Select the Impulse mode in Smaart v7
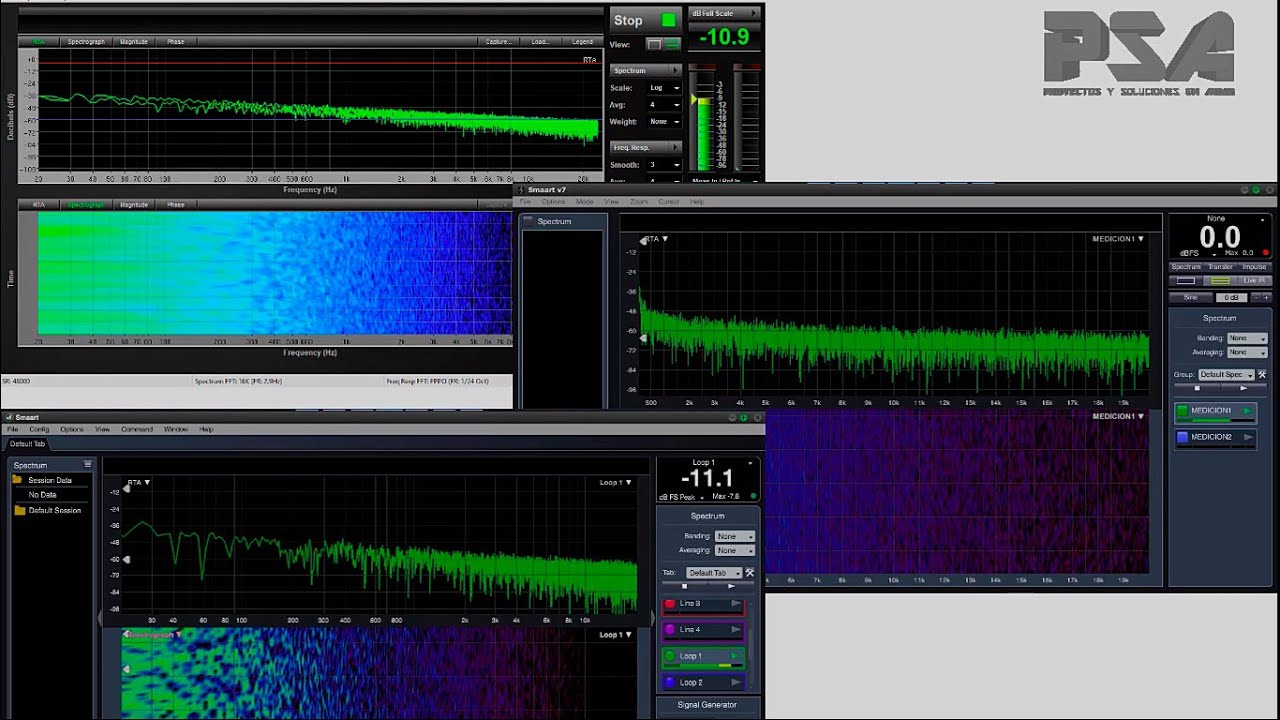This screenshot has height=720, width=1280. coord(1254,267)
